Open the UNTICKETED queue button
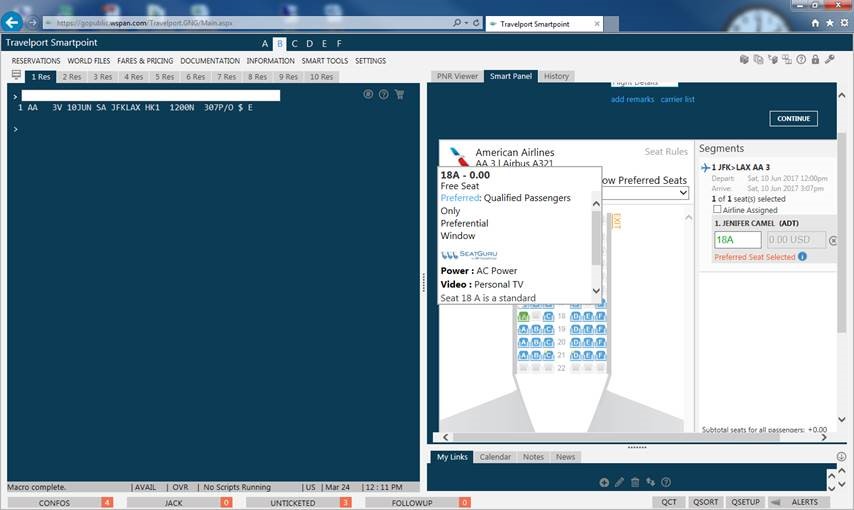Image resolution: width=854 pixels, height=510 pixels. pyautogui.click(x=298, y=502)
